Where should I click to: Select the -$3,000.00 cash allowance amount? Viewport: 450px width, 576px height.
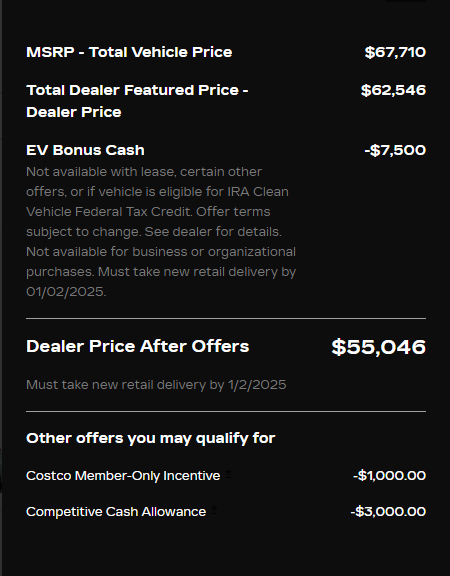(x=388, y=512)
